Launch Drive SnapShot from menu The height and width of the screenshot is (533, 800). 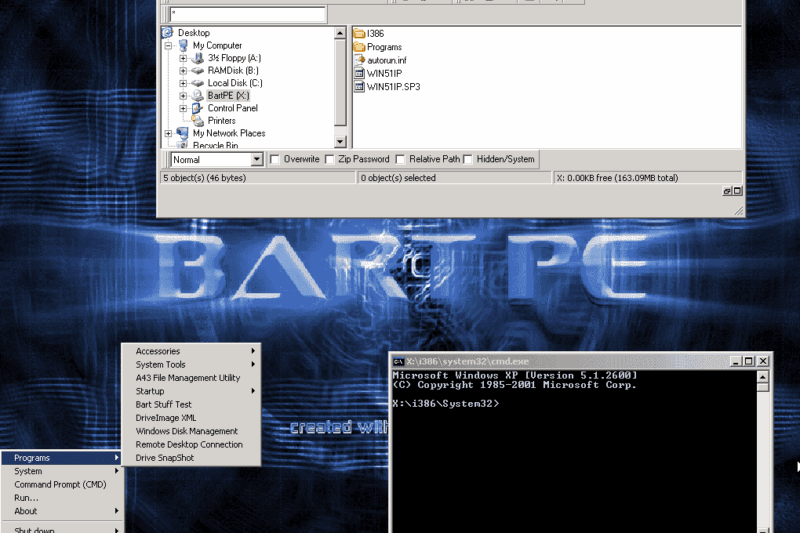pos(191,458)
